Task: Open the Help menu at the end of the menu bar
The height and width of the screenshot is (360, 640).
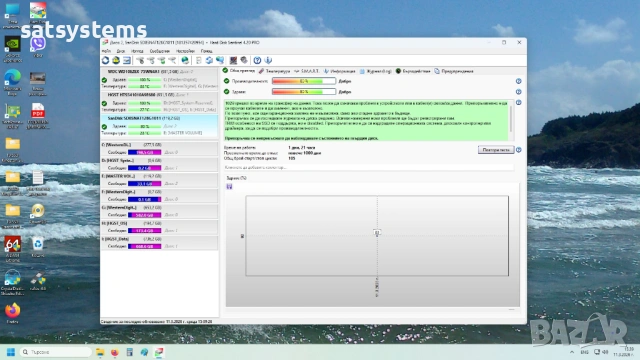Action: click(x=207, y=51)
